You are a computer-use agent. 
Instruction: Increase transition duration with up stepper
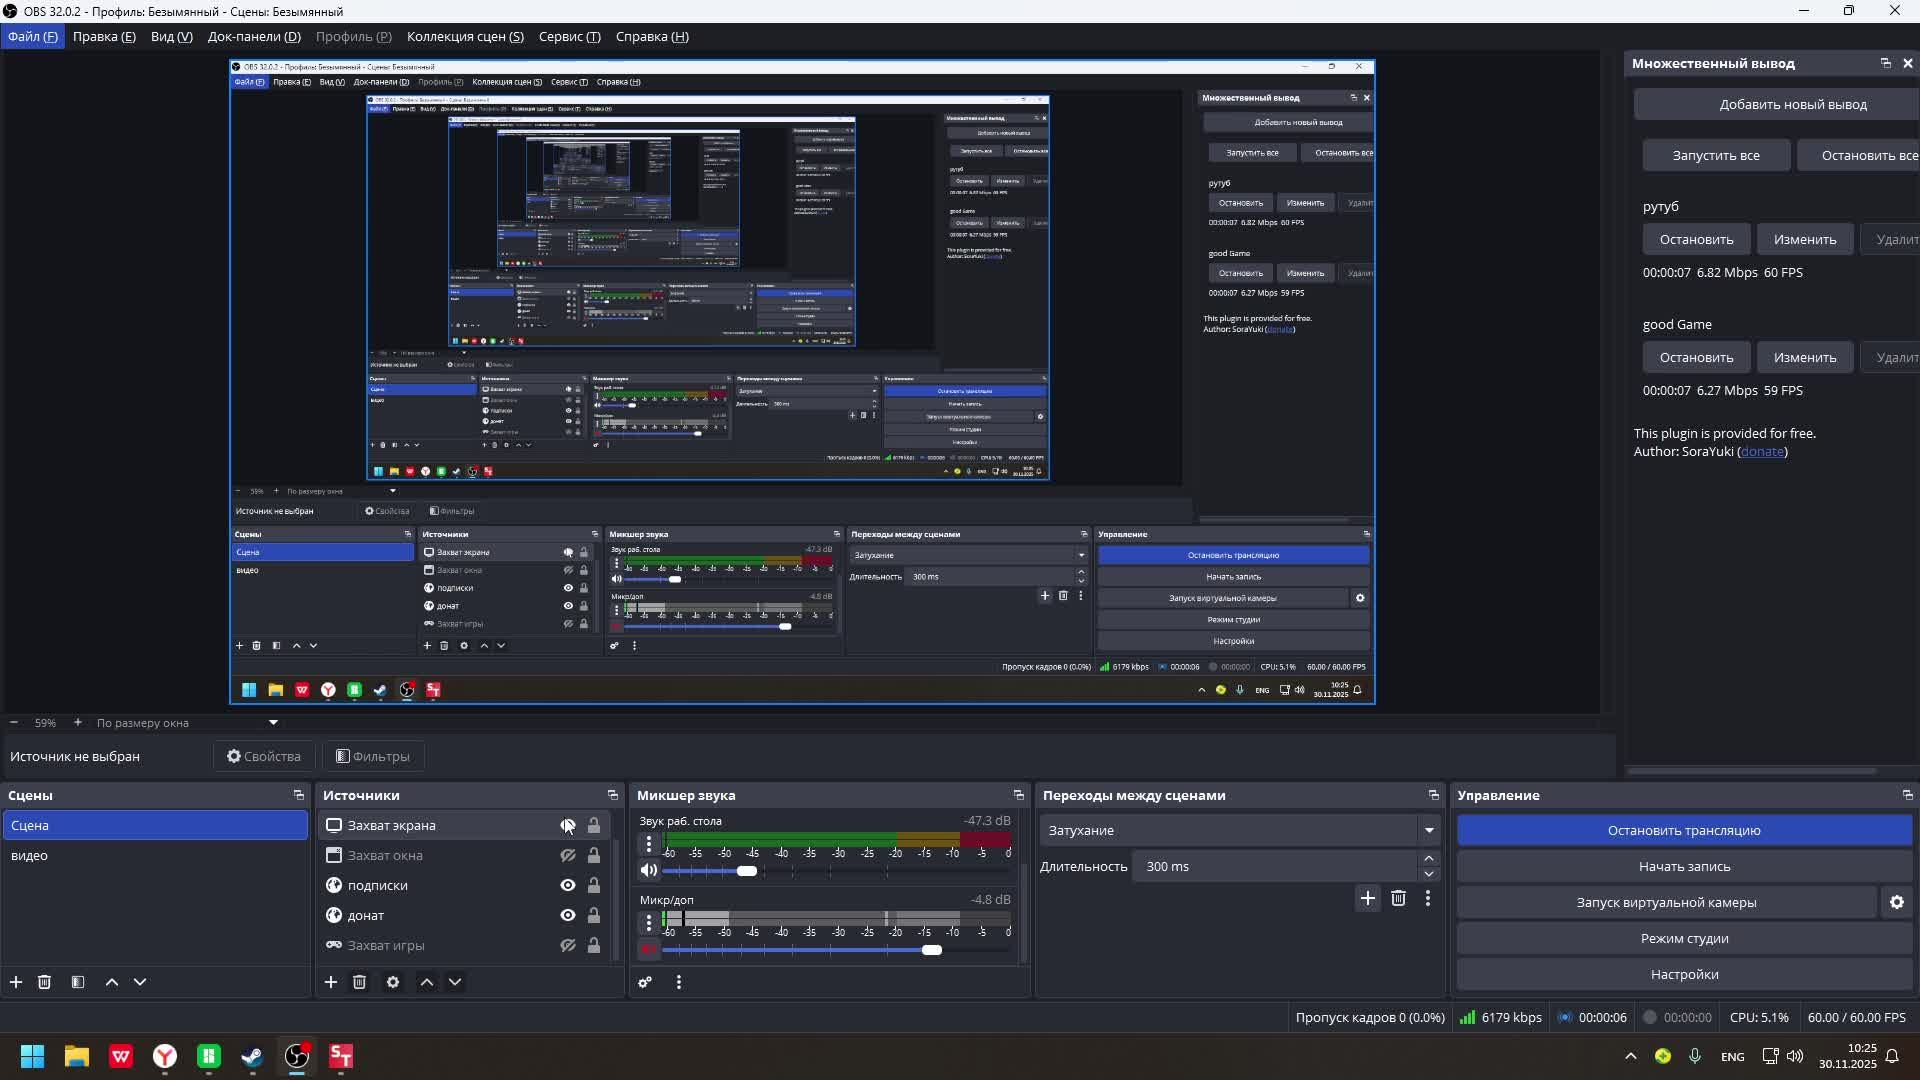pos(1428,859)
